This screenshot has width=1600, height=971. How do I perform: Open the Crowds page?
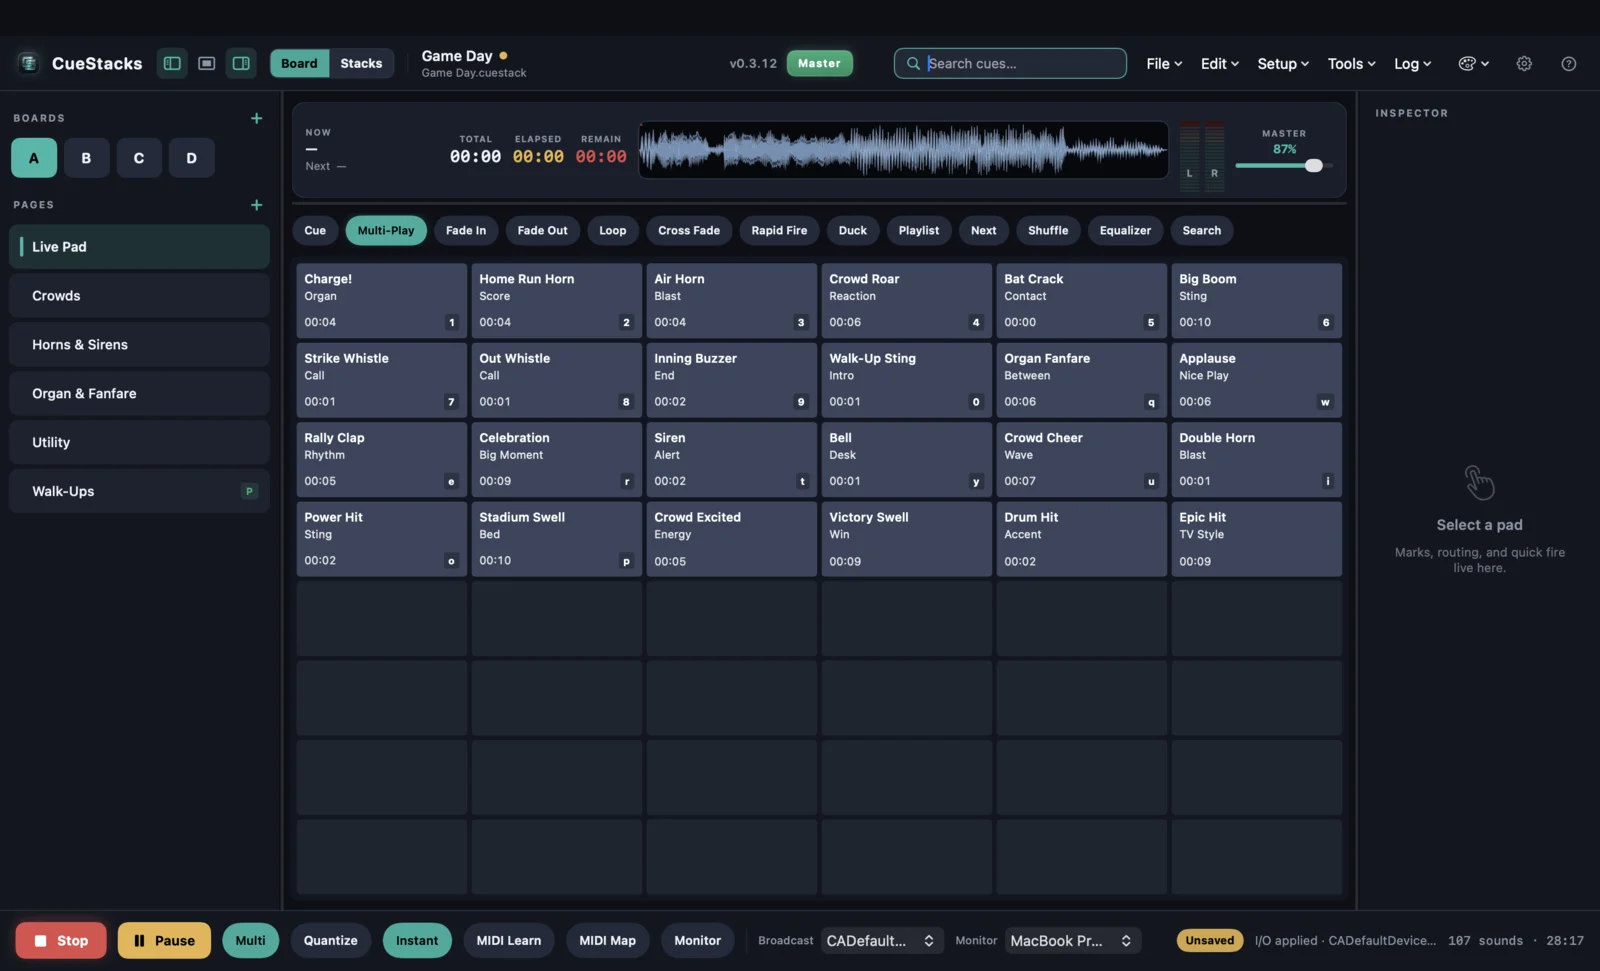(x=139, y=296)
